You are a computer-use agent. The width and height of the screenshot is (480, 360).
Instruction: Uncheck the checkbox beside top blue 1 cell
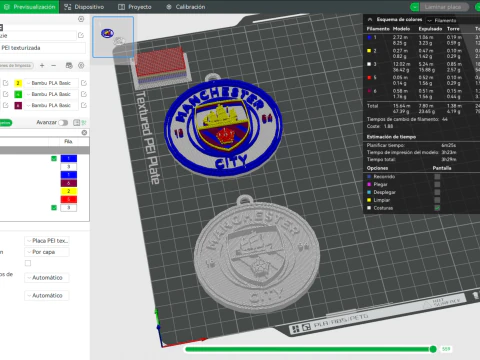pyautogui.click(x=54, y=158)
